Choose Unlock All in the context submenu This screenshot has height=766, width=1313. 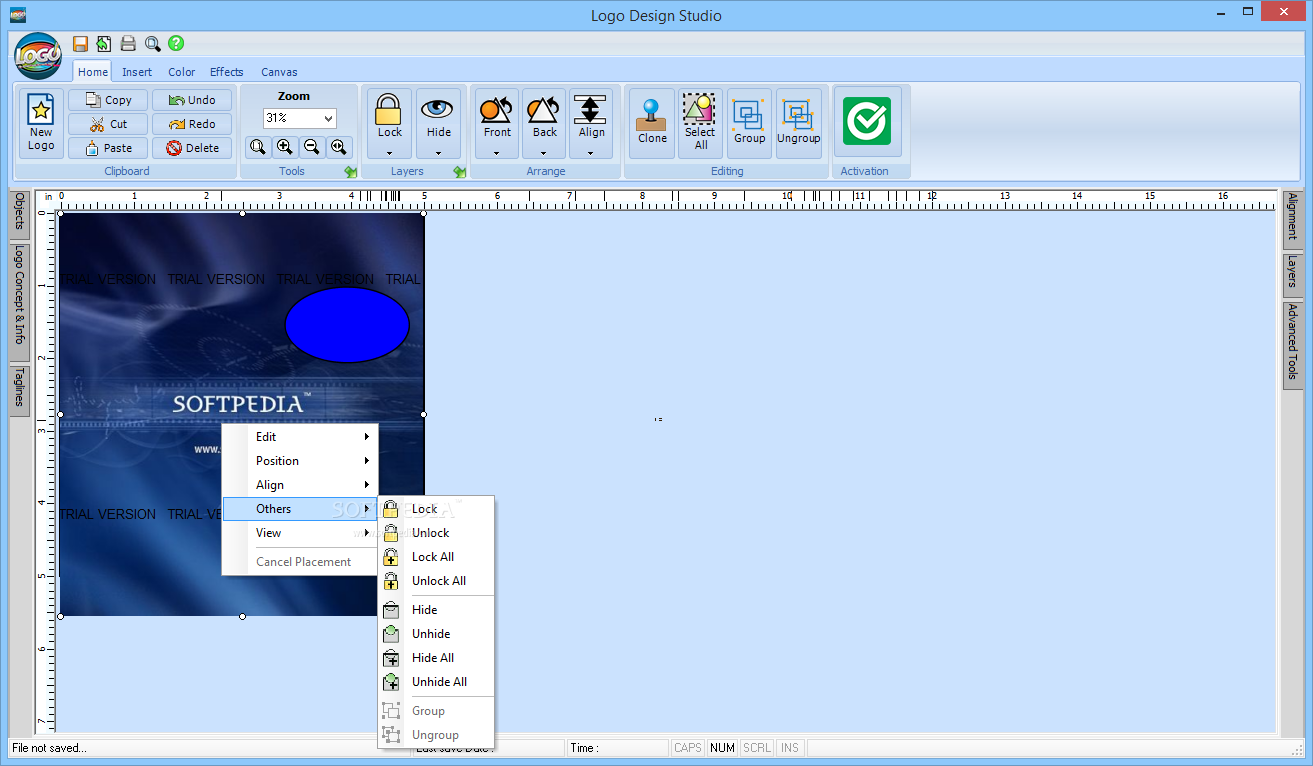click(x=435, y=581)
